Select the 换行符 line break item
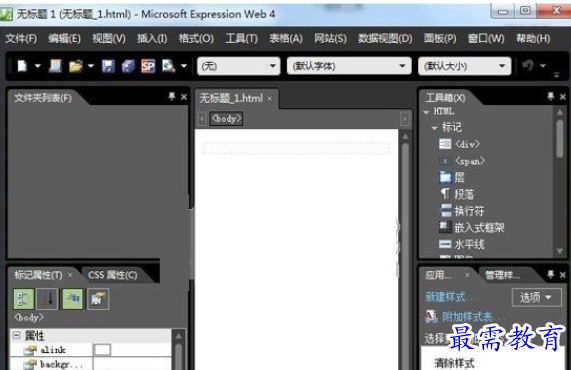 462,211
